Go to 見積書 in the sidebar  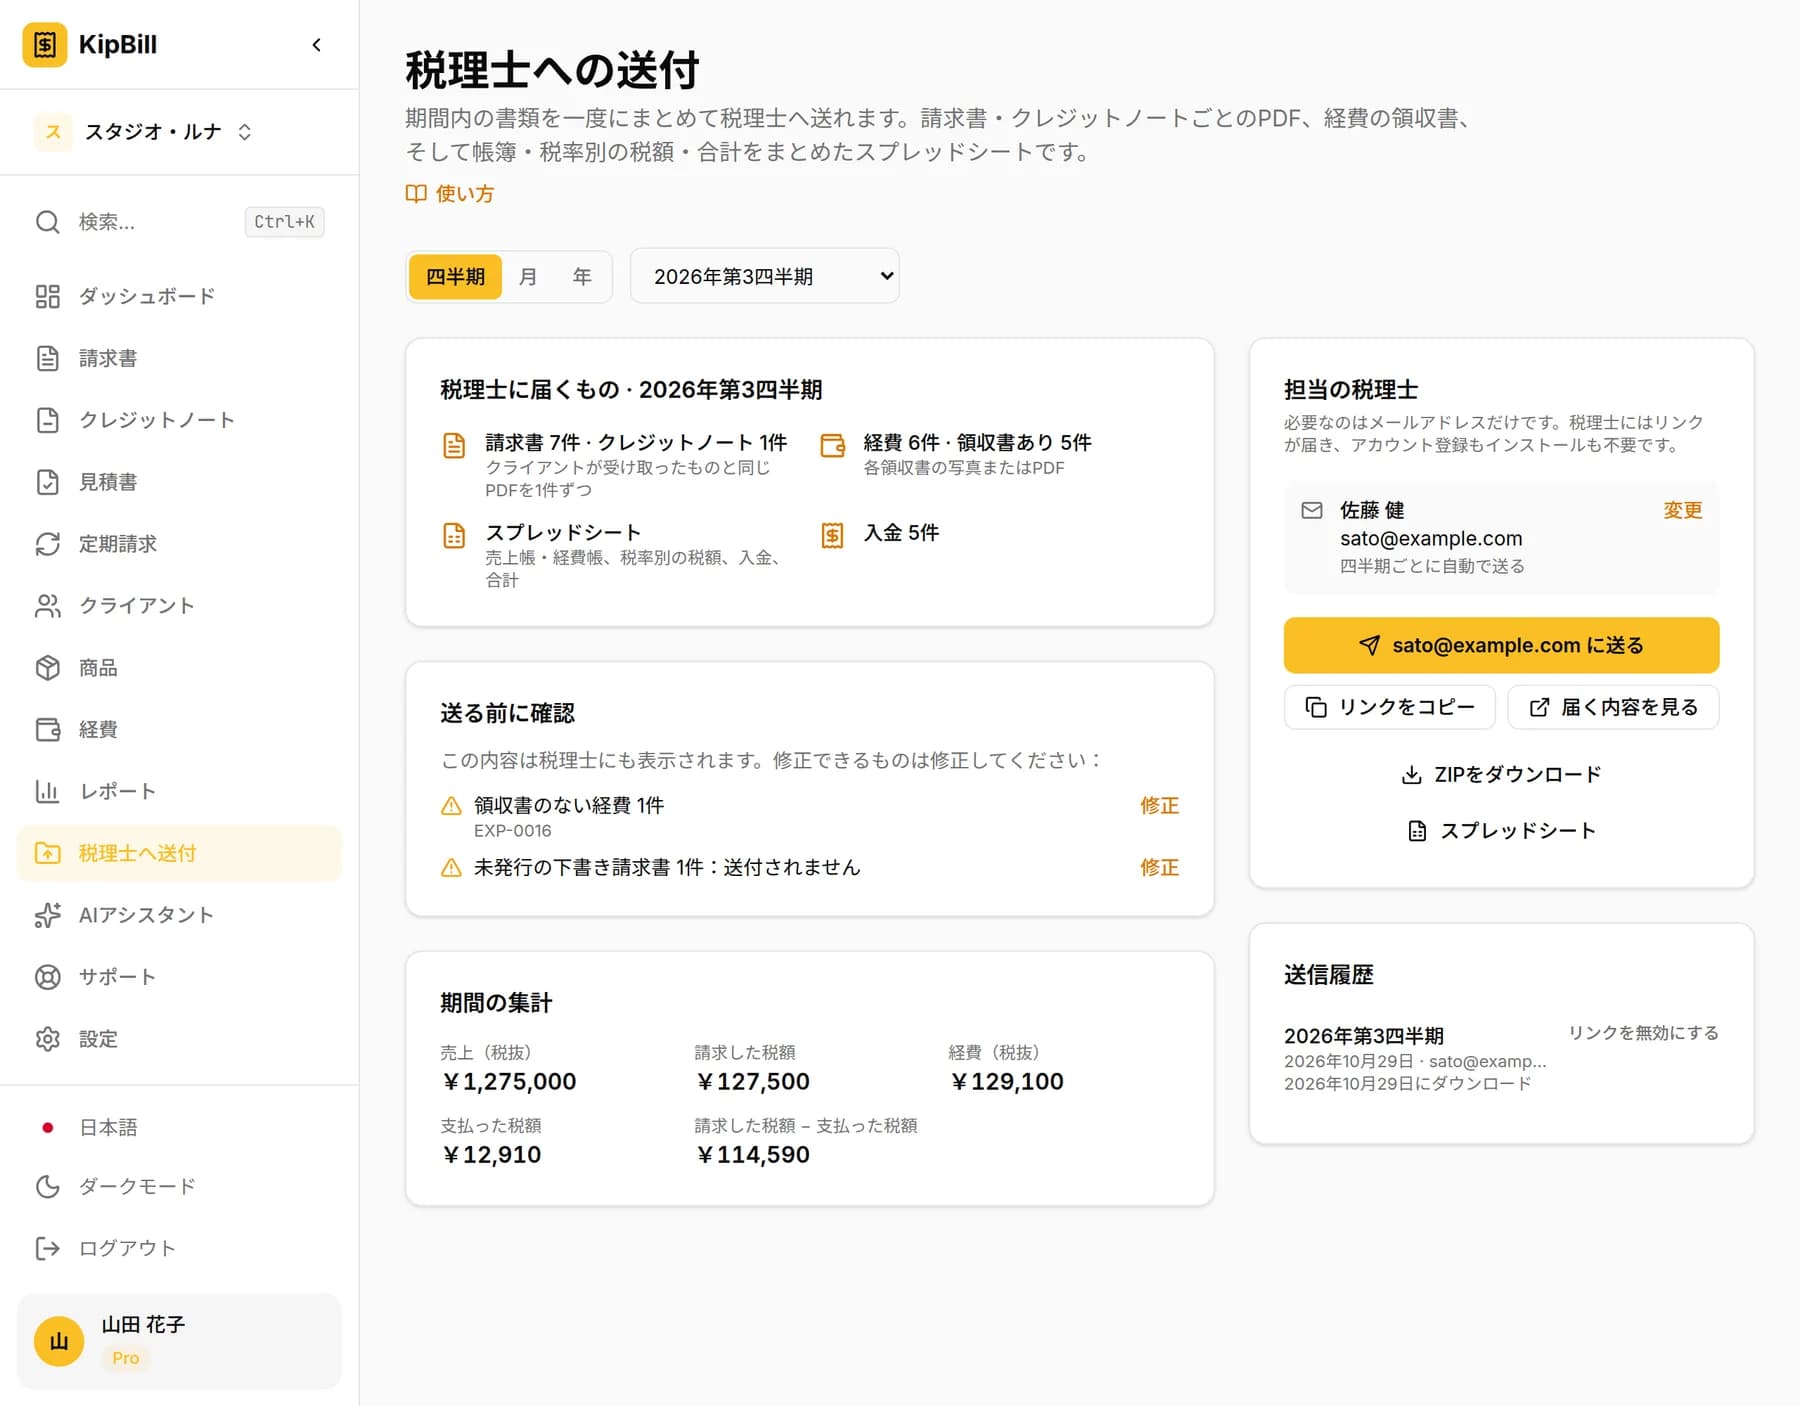(180, 482)
